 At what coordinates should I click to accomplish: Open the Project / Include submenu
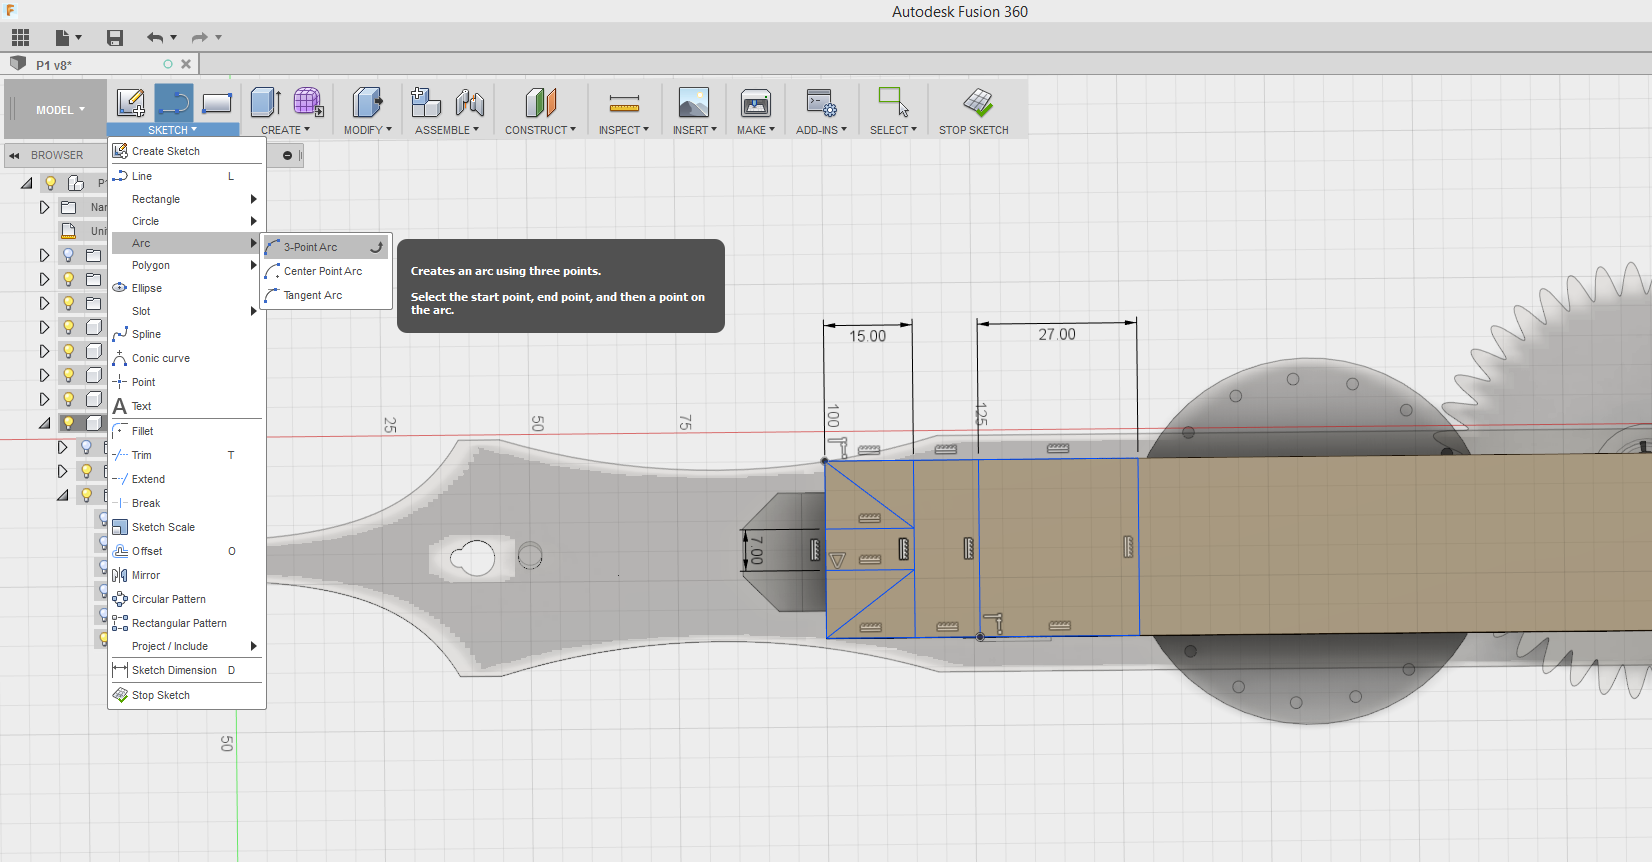pos(187,646)
